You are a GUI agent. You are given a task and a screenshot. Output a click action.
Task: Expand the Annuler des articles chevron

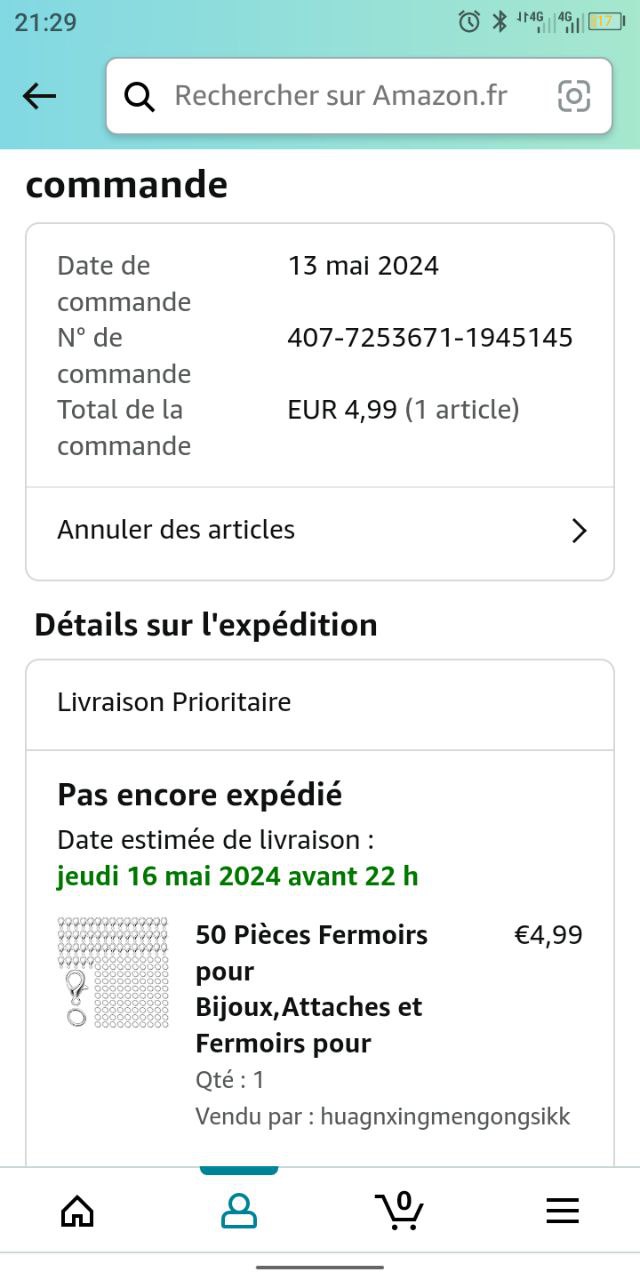tap(578, 530)
